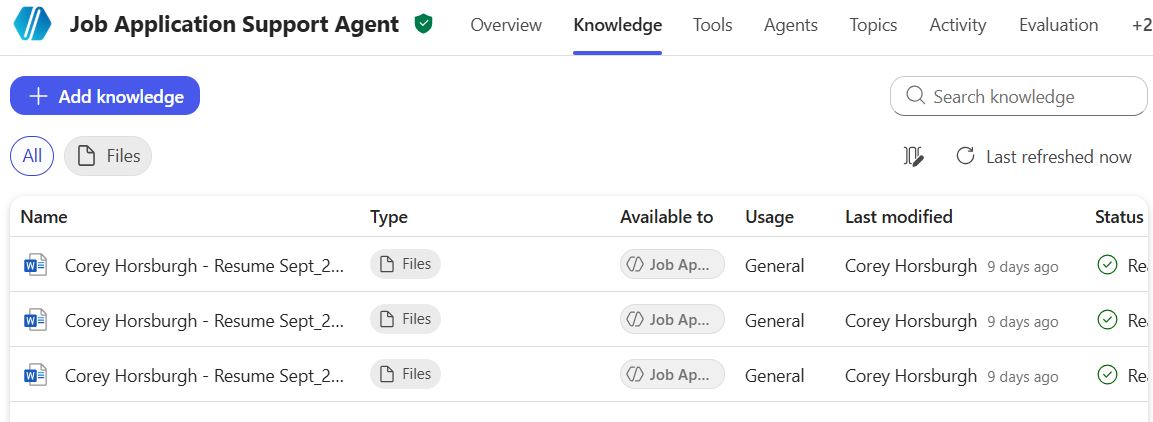Open the bottom row Corey Horsburgh resume file
Screen dimensions: 1153x422
(x=204, y=376)
